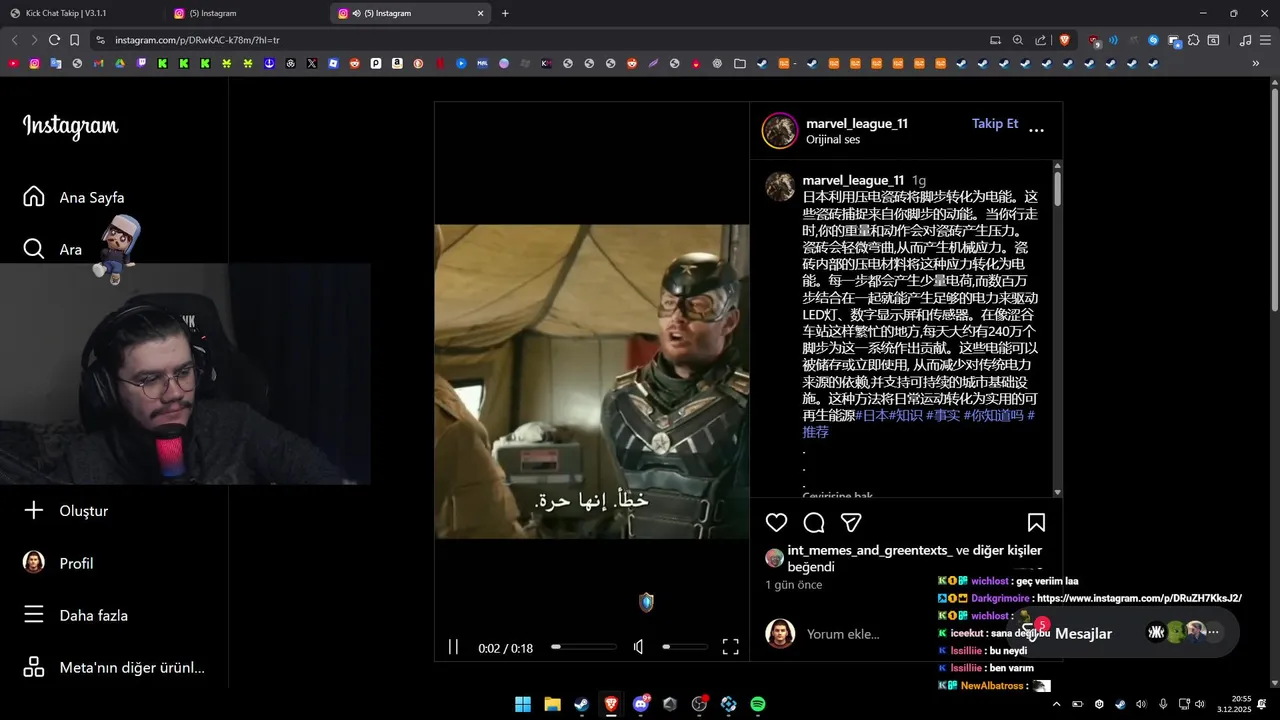This screenshot has width=1280, height=720.
Task: Open Discord from the taskbar
Action: [641, 704]
